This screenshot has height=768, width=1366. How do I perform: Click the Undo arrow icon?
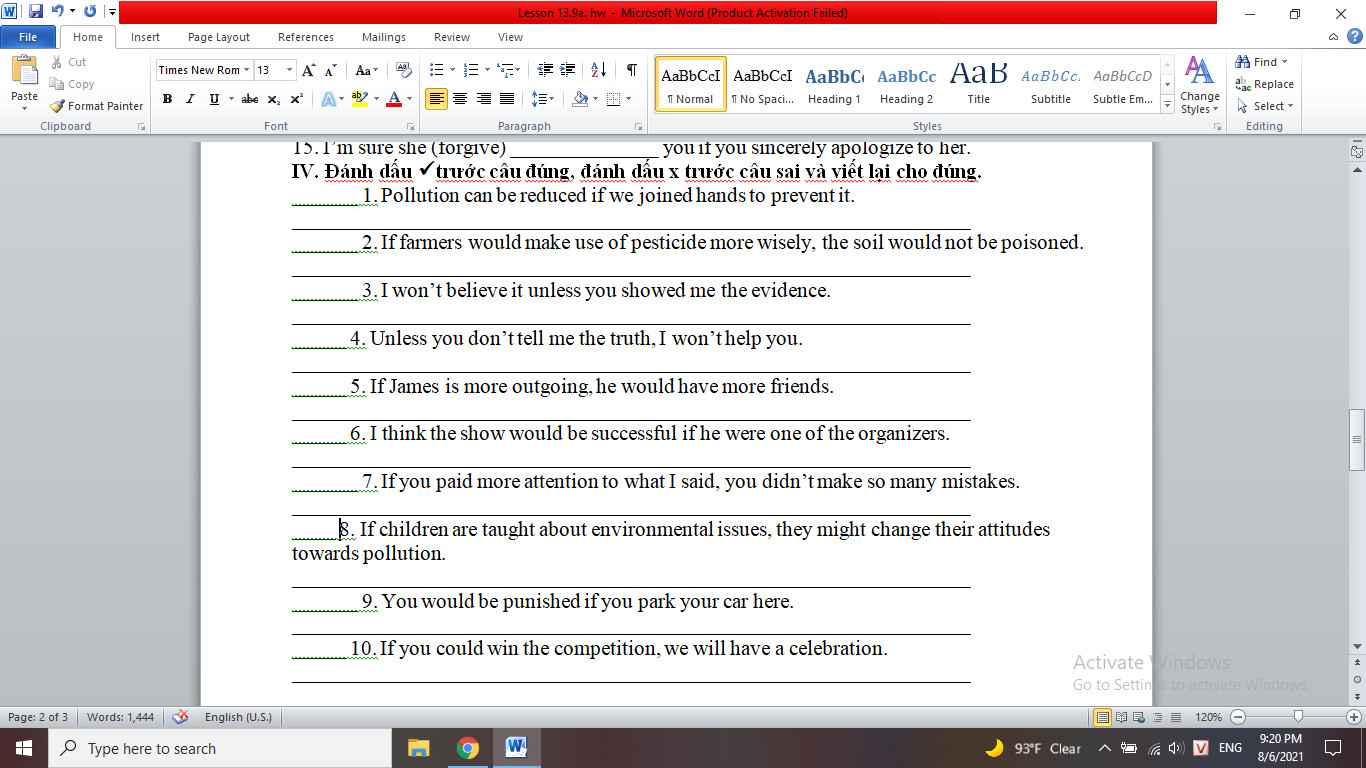pos(58,12)
